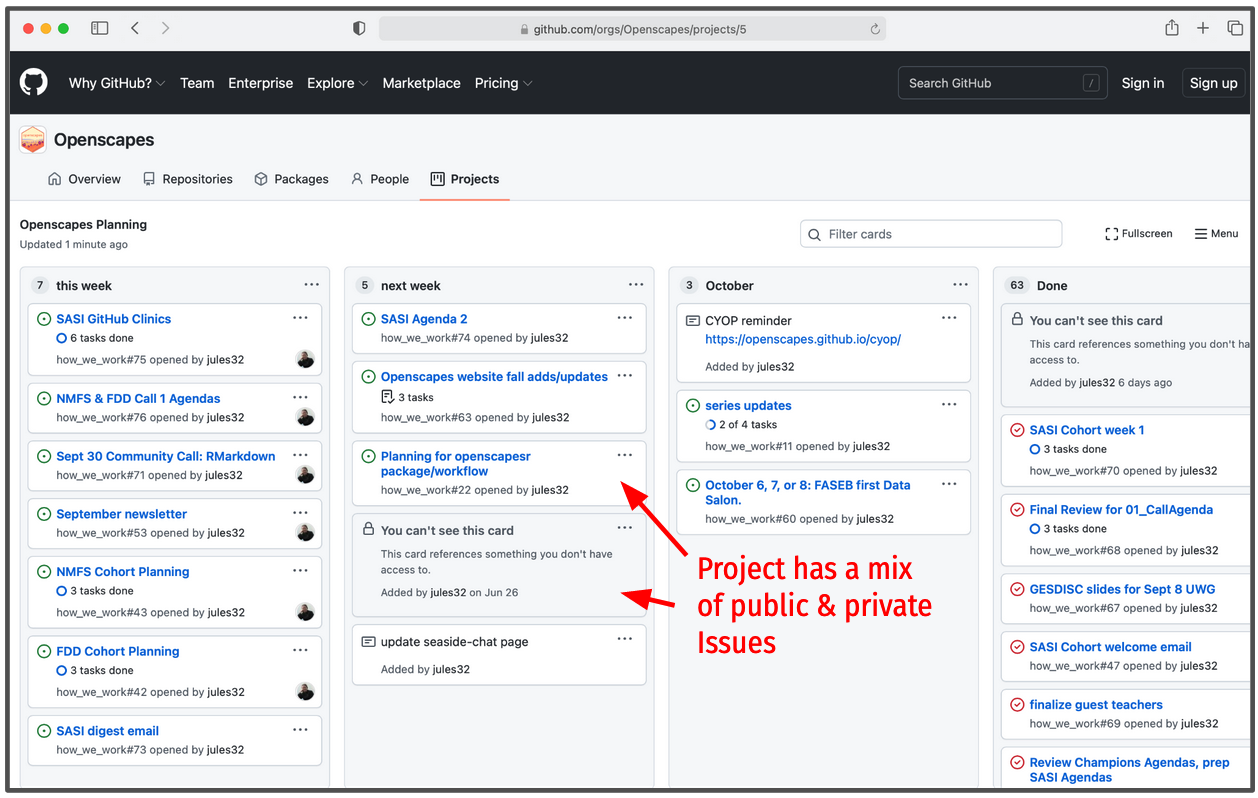Open the openscapes.github.io/cyop link
The width and height of the screenshot is (1258, 798).
tap(802, 339)
